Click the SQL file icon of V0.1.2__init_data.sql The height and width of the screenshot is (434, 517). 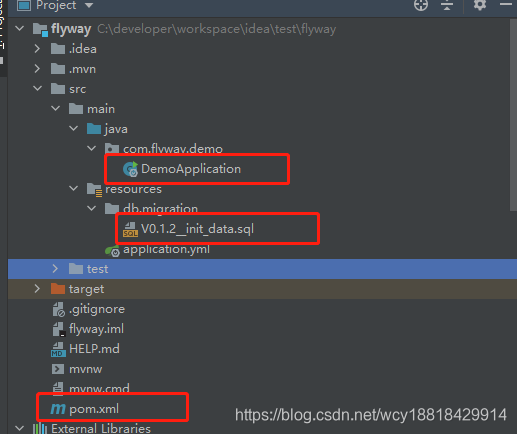click(130, 229)
